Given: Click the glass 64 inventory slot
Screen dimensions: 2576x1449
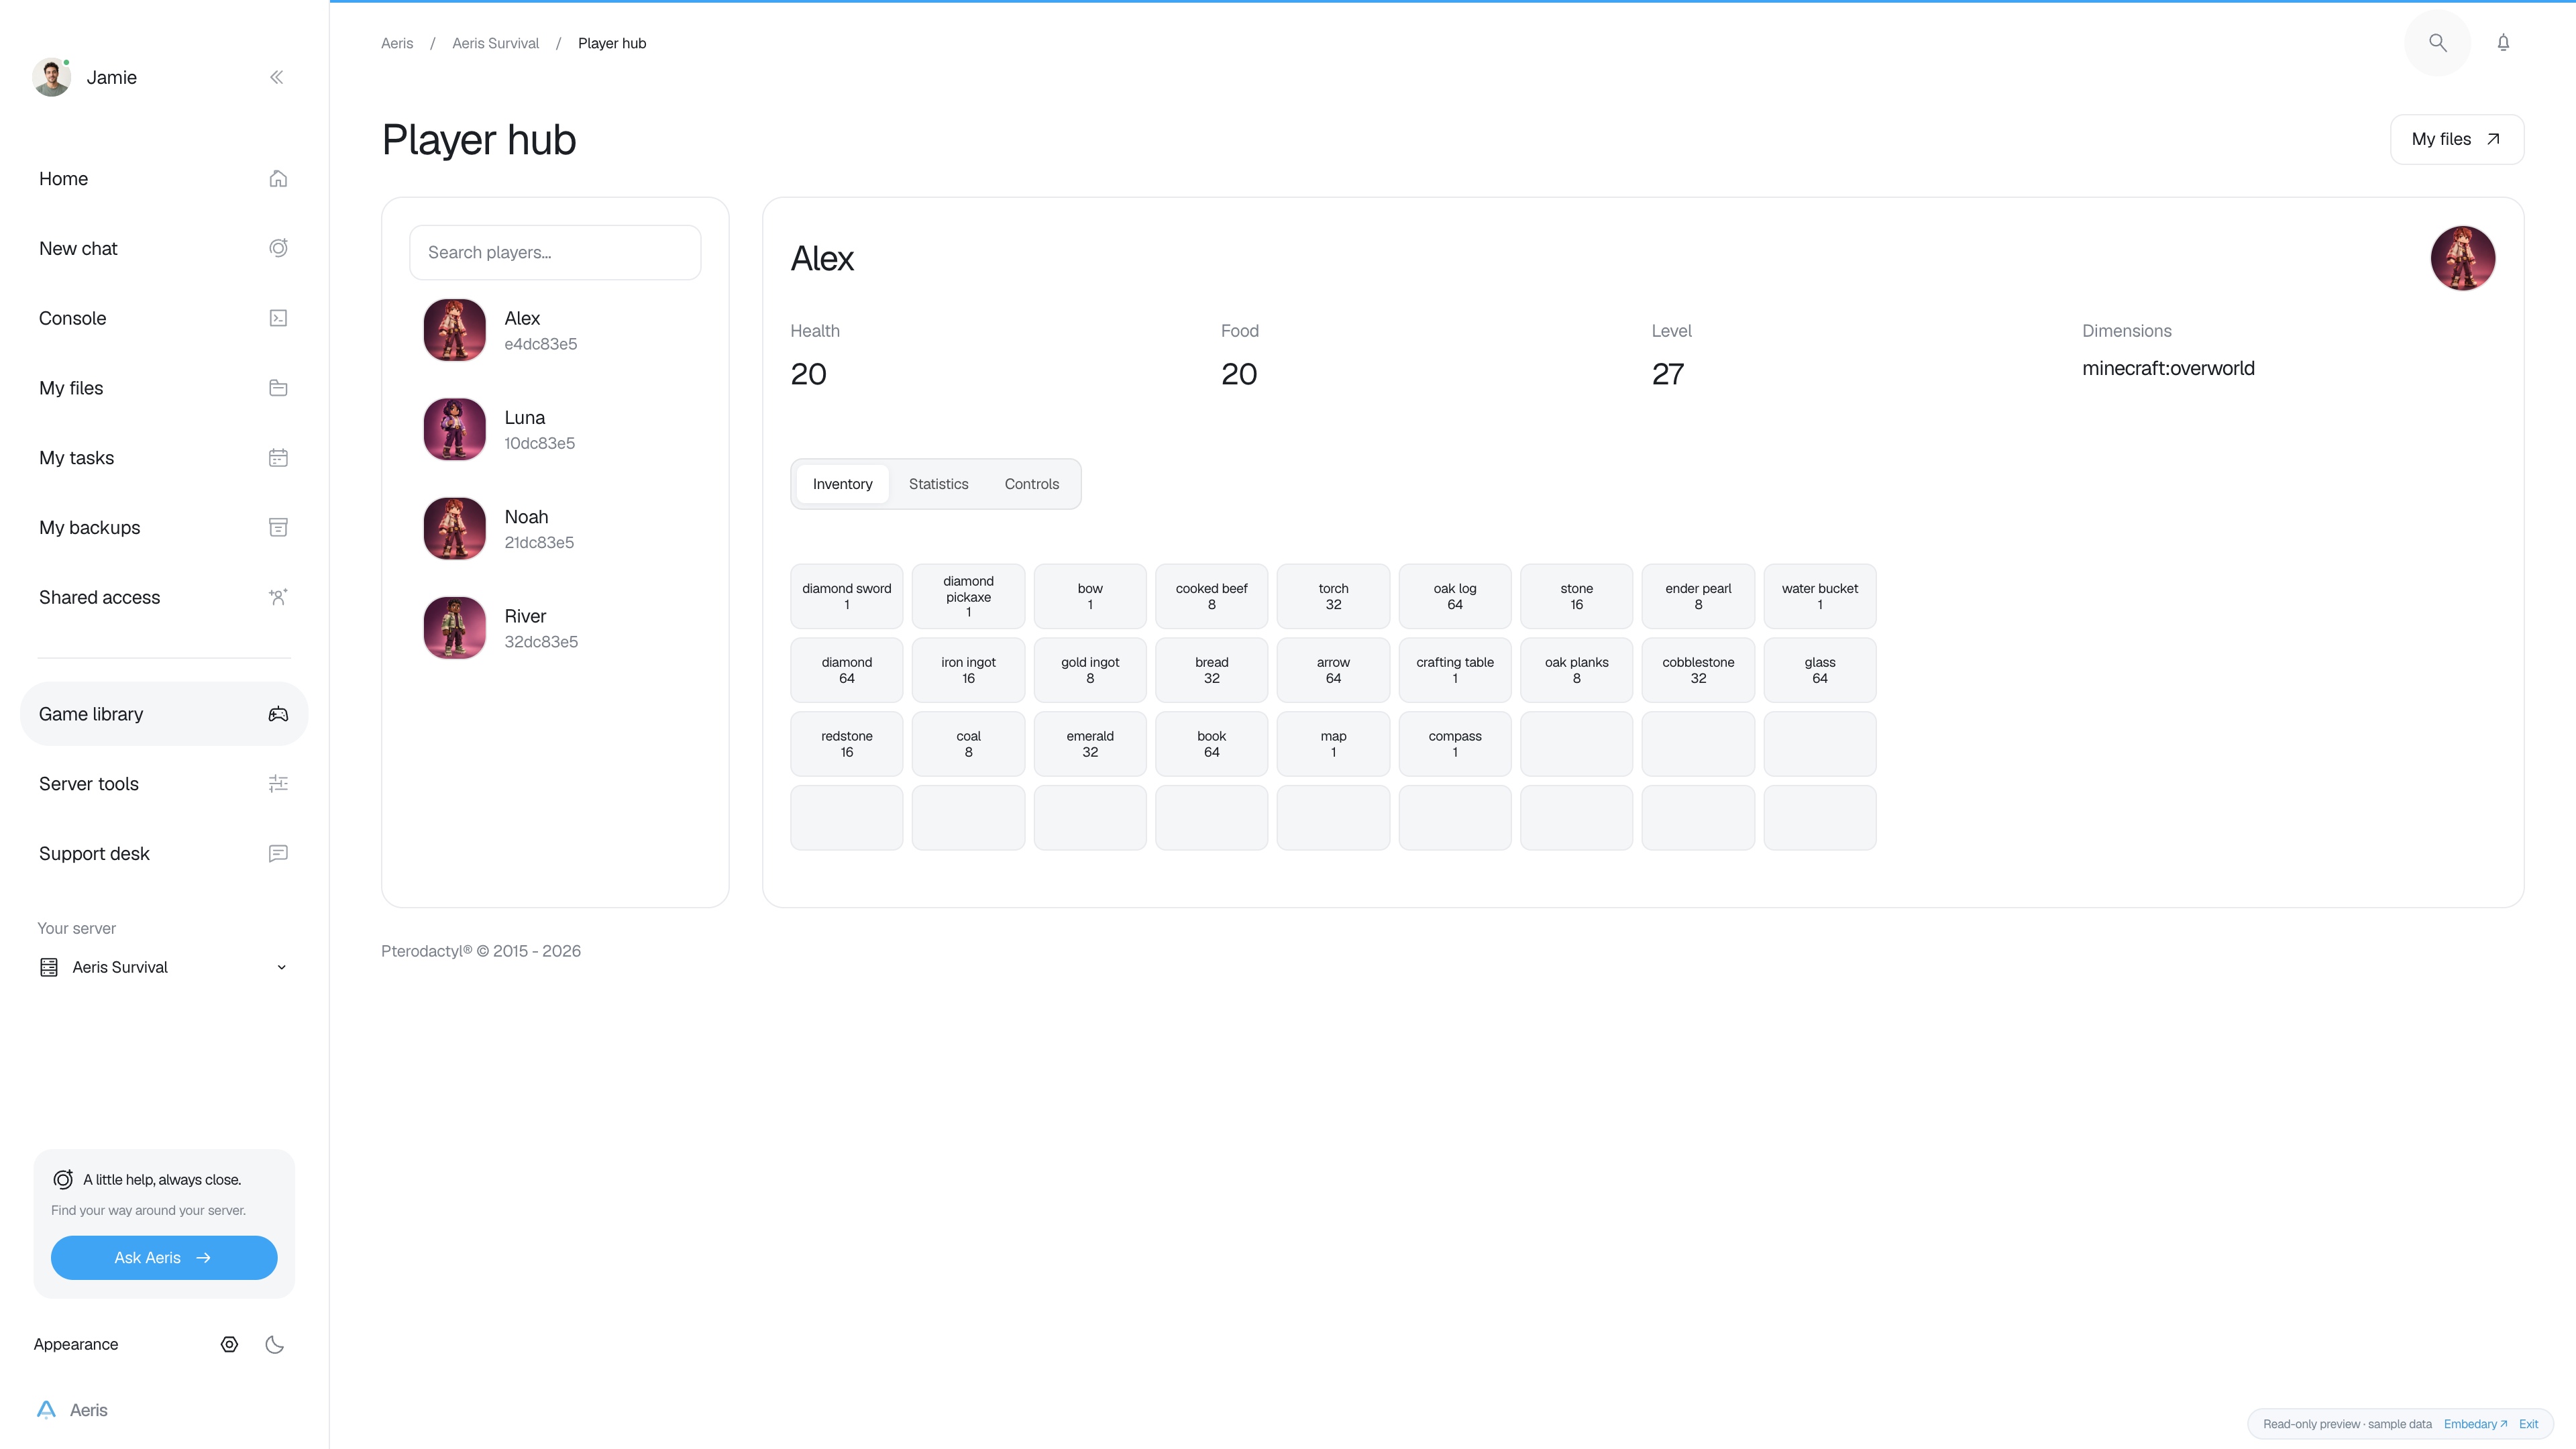Looking at the screenshot, I should (1820, 670).
